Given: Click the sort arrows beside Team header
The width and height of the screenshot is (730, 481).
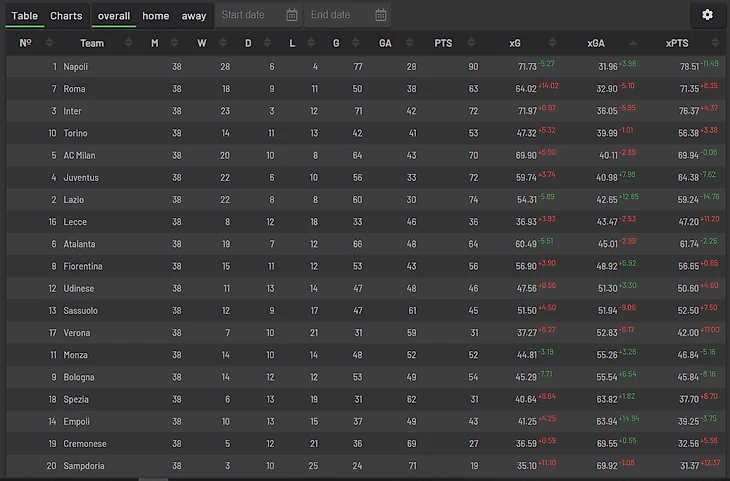Looking at the screenshot, I should click(129, 43).
